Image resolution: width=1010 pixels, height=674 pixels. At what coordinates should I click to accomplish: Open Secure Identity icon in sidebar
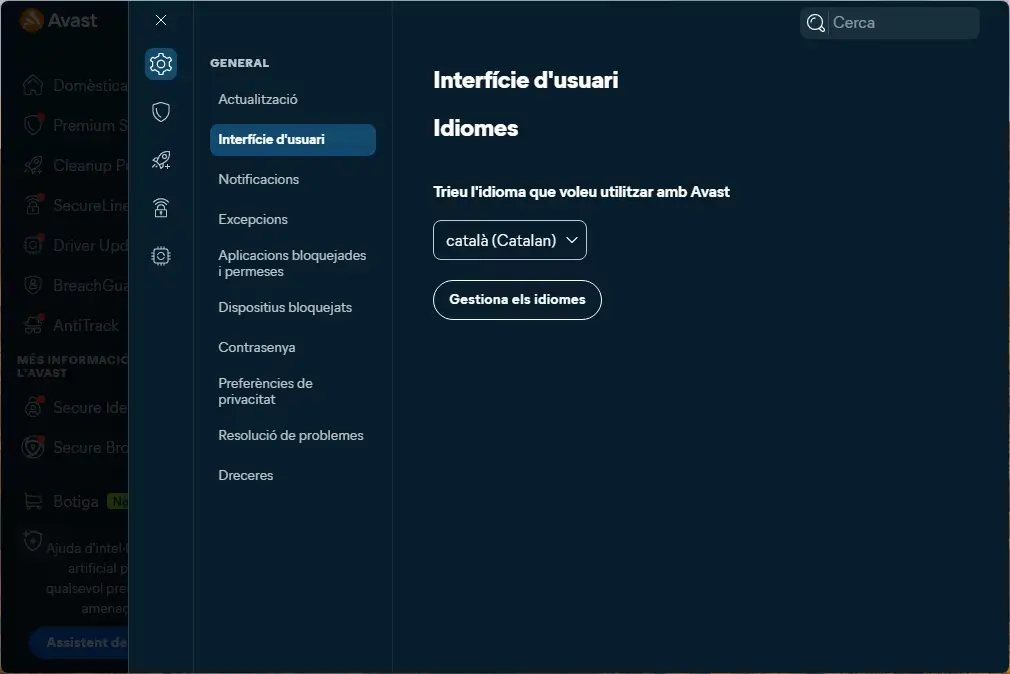[33, 407]
